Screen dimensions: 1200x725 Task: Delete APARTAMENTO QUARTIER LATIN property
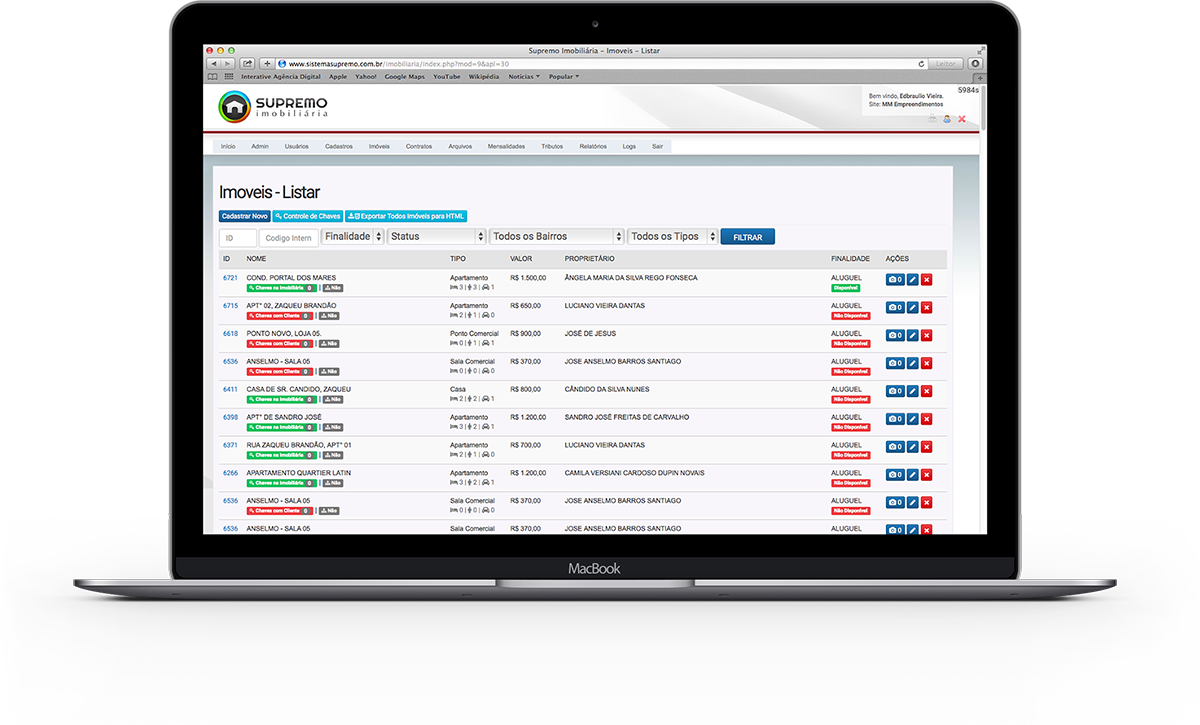pos(926,475)
